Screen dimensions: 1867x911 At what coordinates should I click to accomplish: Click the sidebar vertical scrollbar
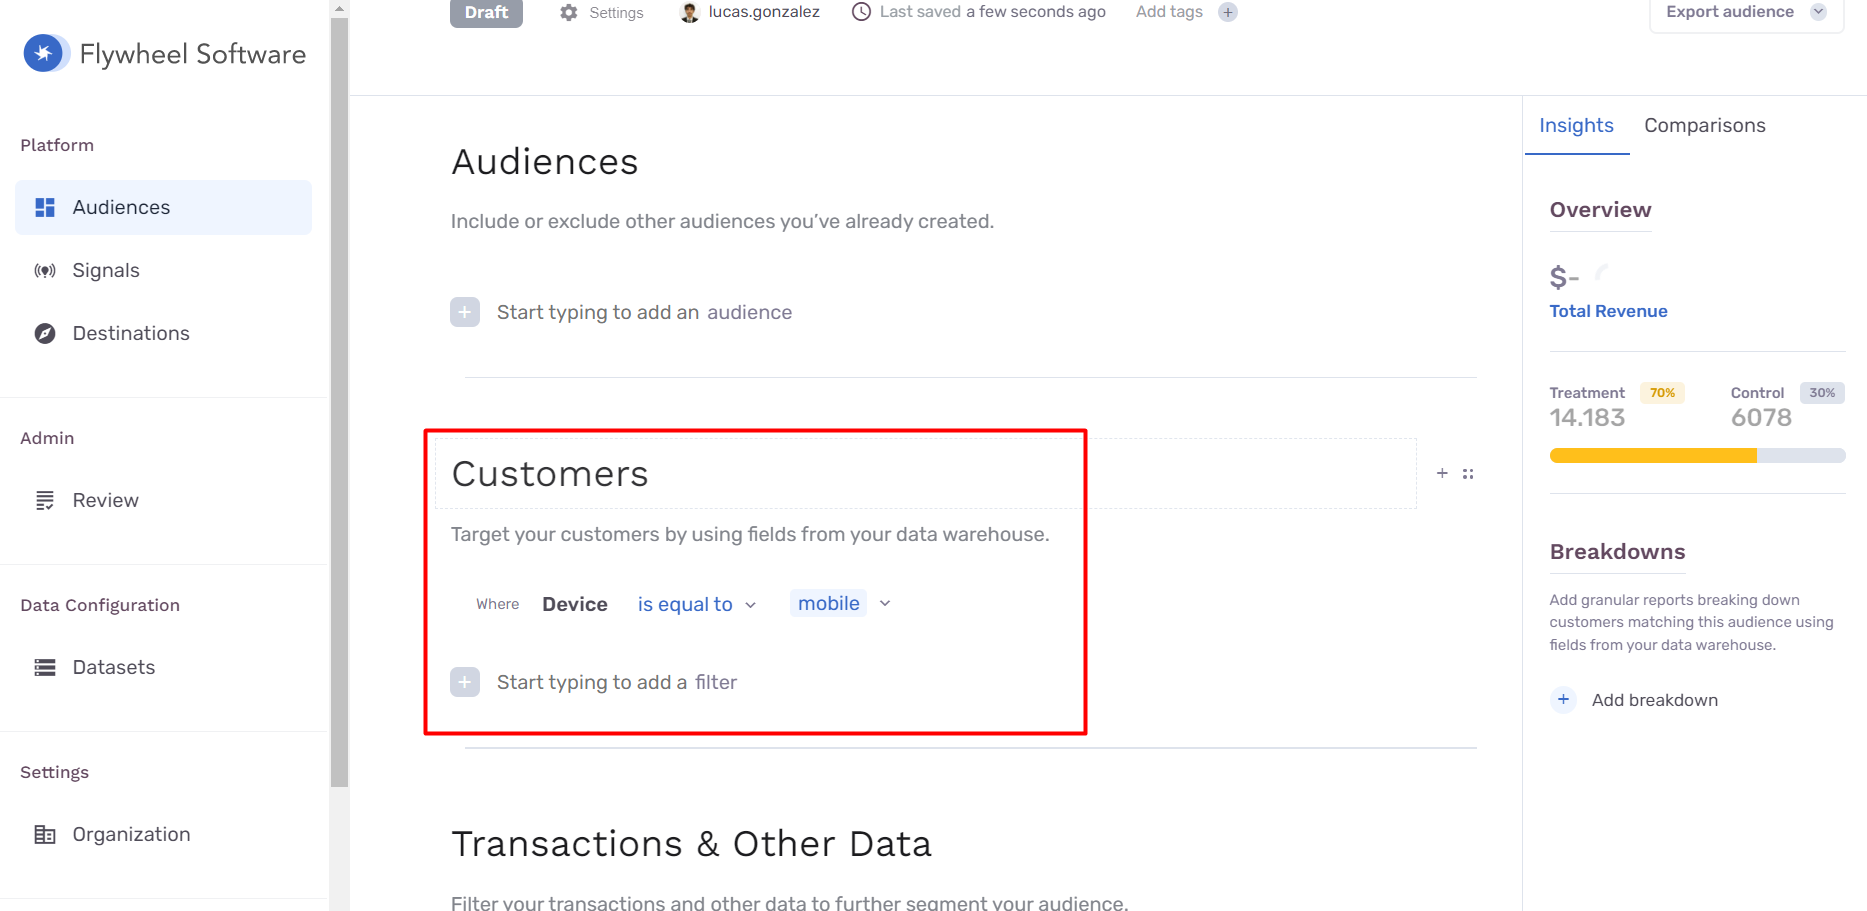click(x=339, y=400)
